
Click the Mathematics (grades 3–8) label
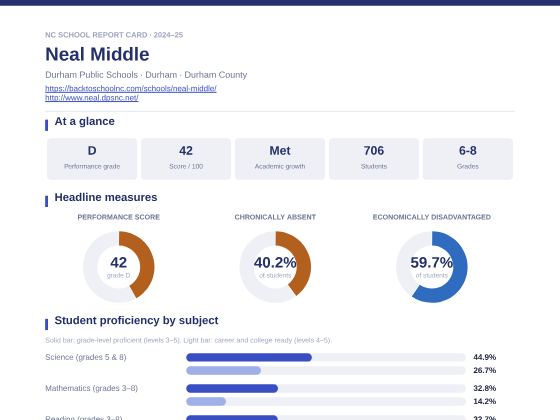pos(91,388)
